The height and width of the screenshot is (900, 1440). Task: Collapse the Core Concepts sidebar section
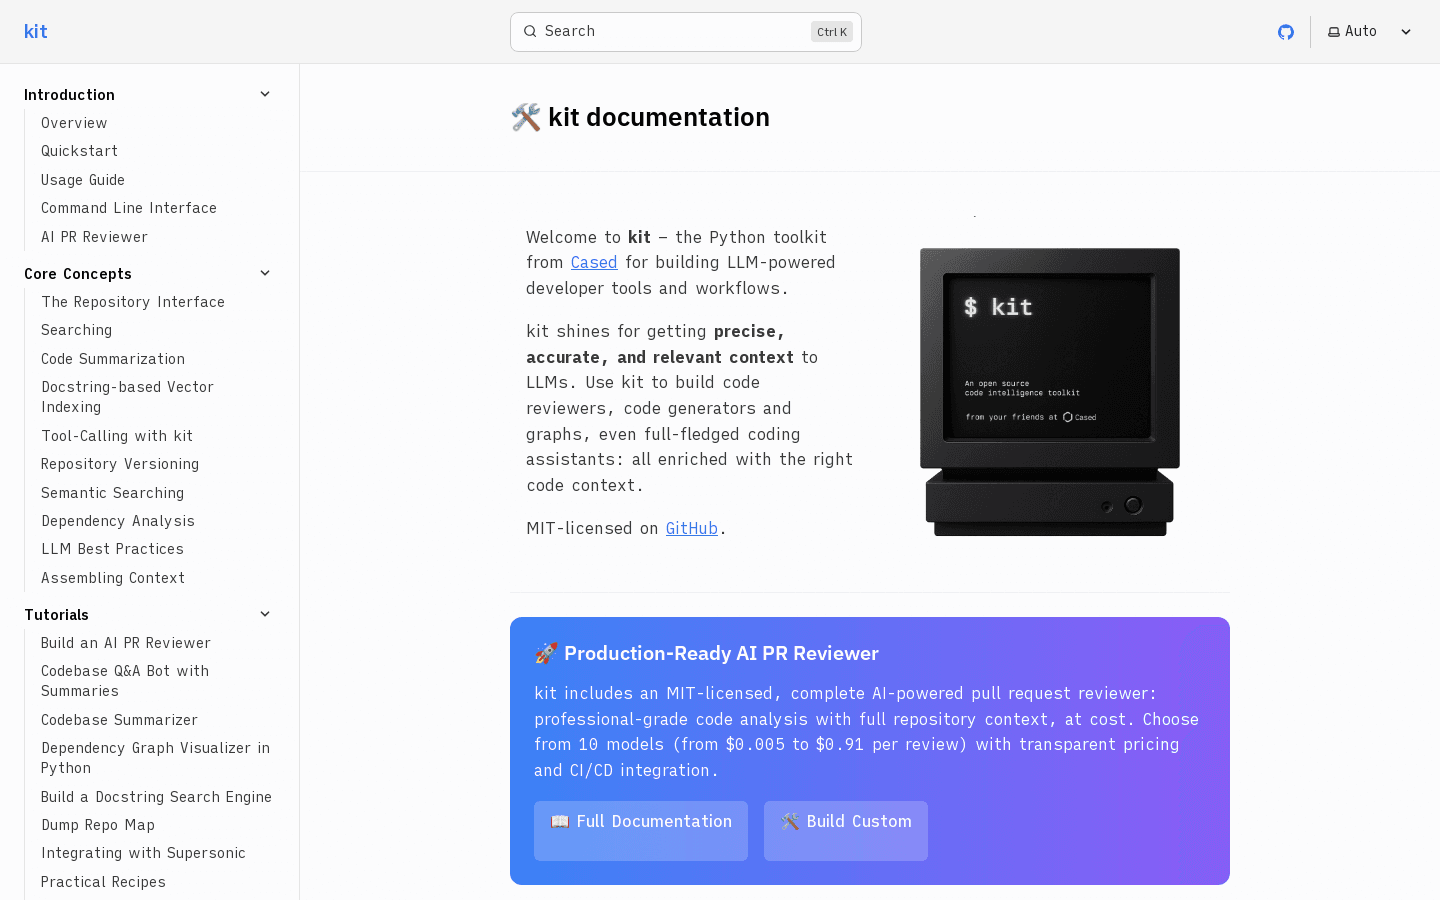tap(265, 273)
